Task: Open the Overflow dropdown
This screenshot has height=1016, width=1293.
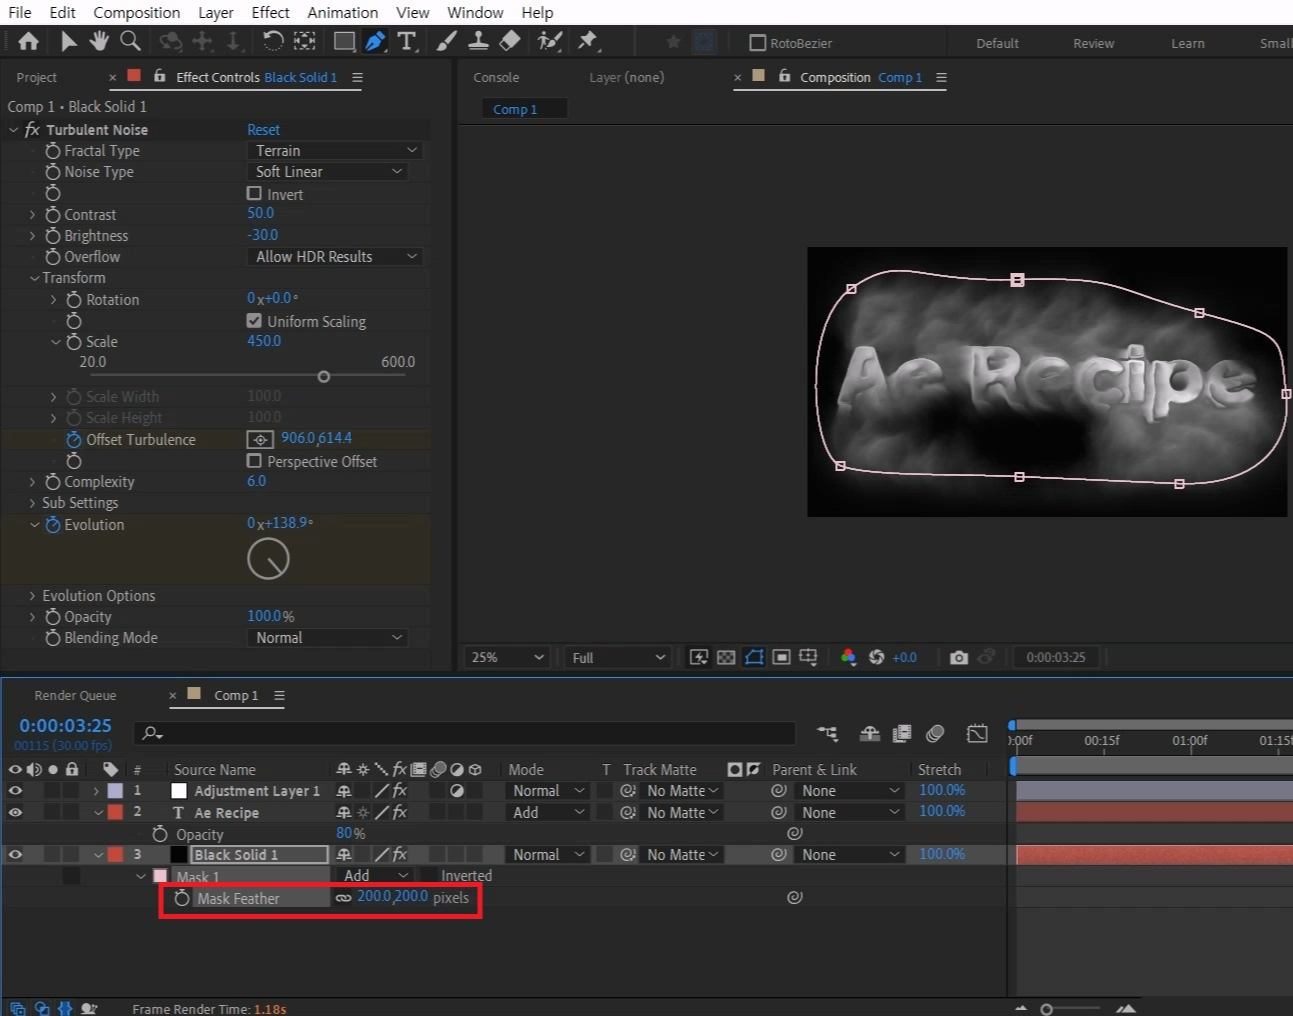Action: tap(335, 256)
